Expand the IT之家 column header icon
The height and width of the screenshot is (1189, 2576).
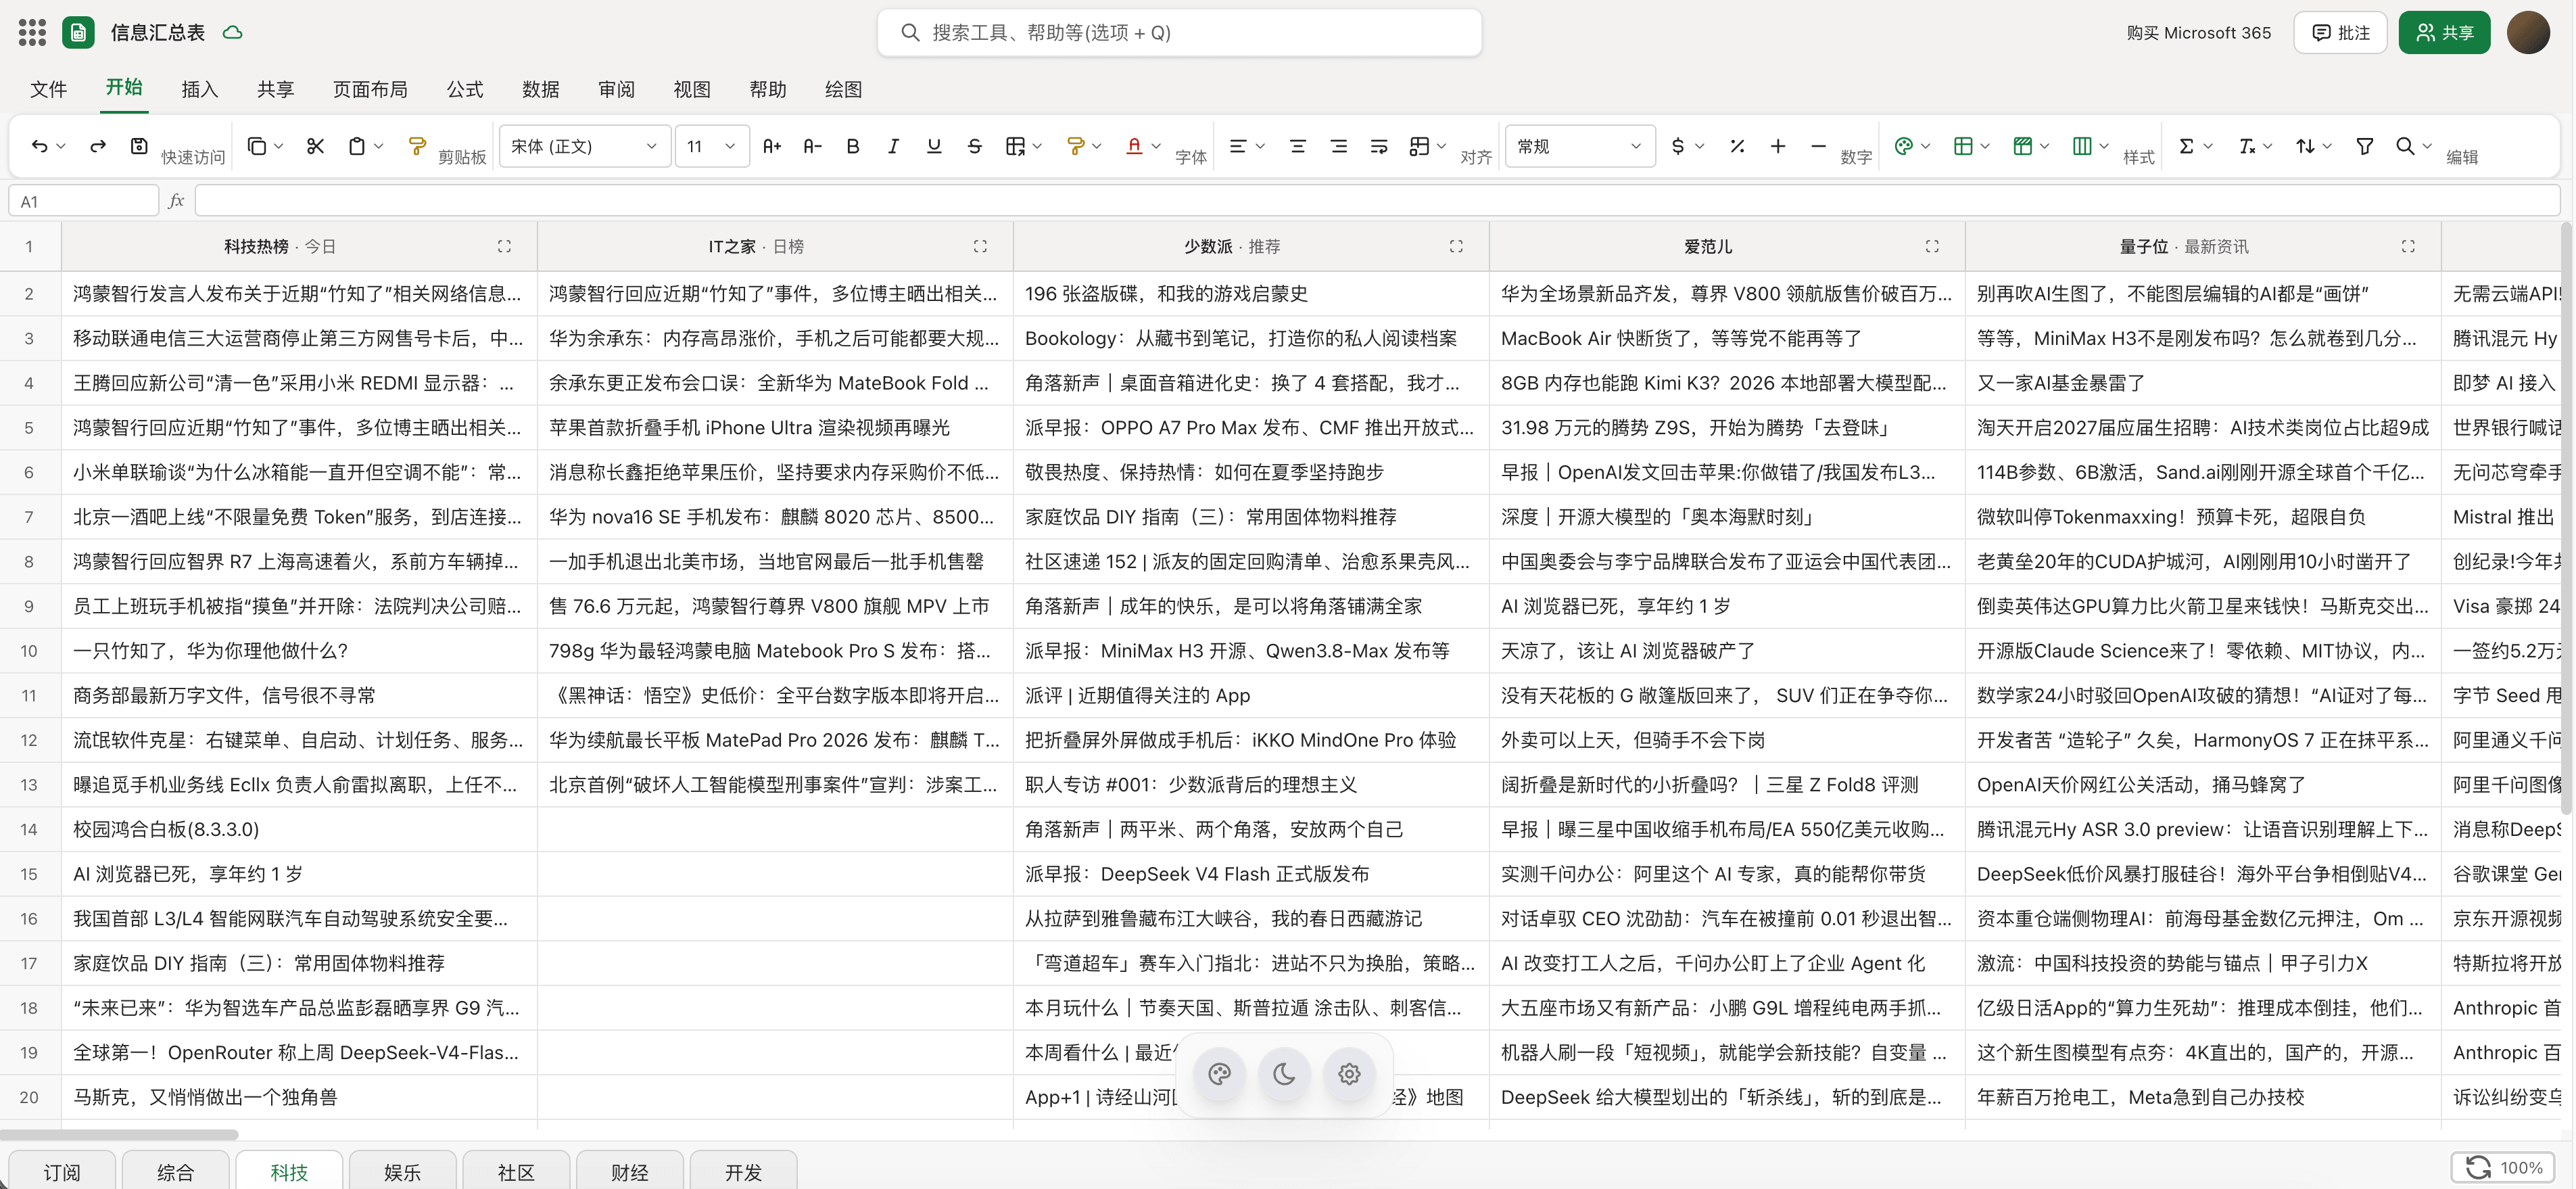(x=980, y=246)
